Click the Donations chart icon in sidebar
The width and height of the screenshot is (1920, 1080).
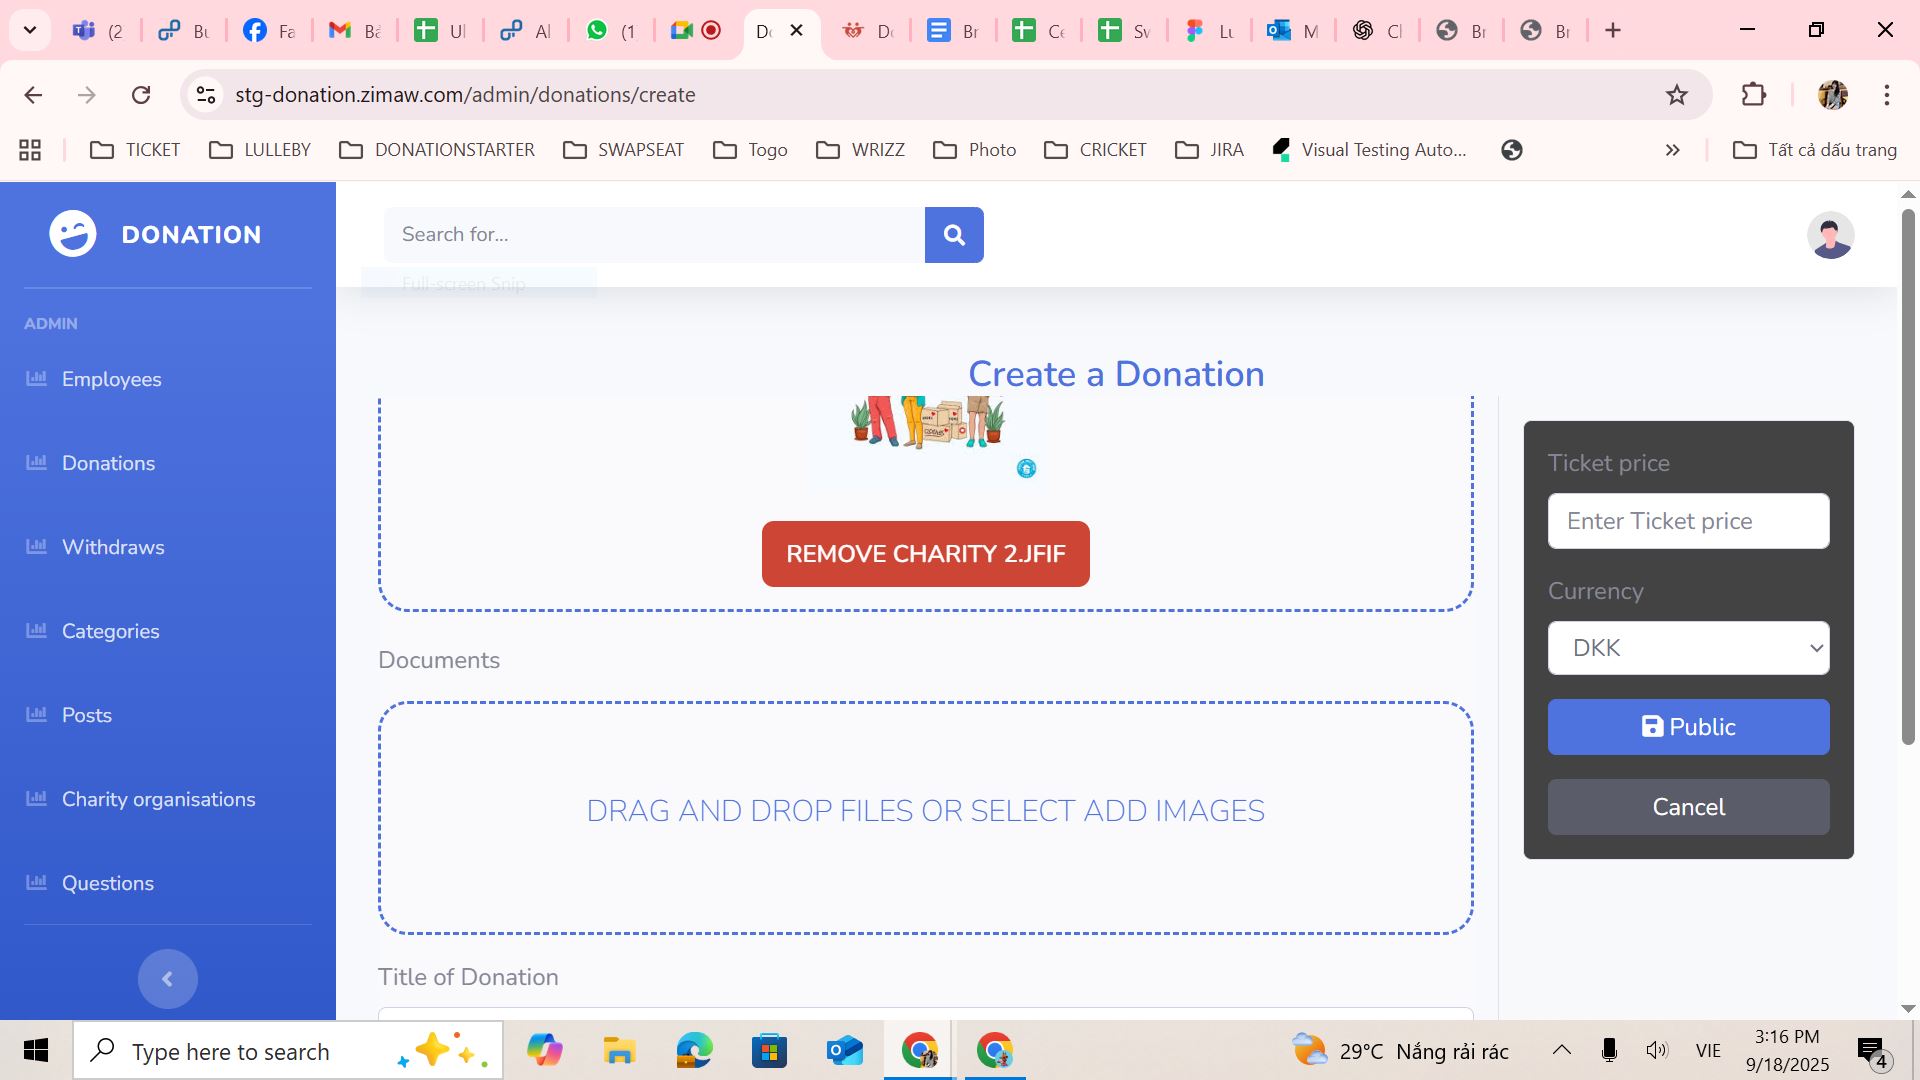click(x=36, y=463)
